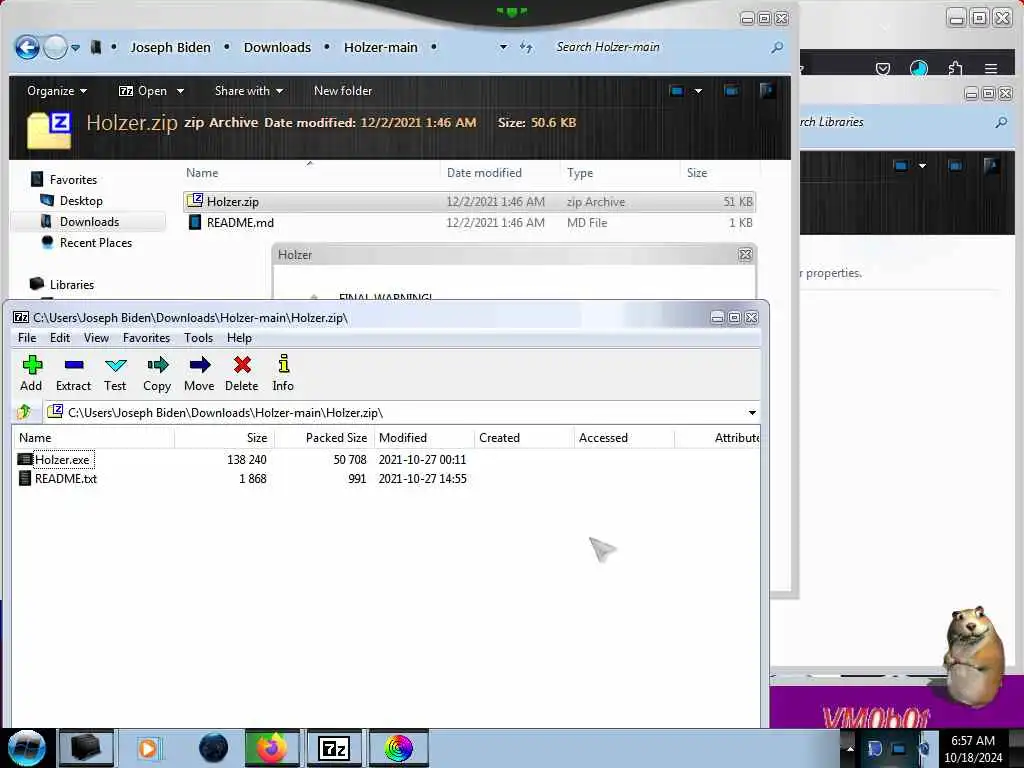Click the Add button in 7-Zip toolbar
The width and height of the screenshot is (1024, 768).
[31, 373]
